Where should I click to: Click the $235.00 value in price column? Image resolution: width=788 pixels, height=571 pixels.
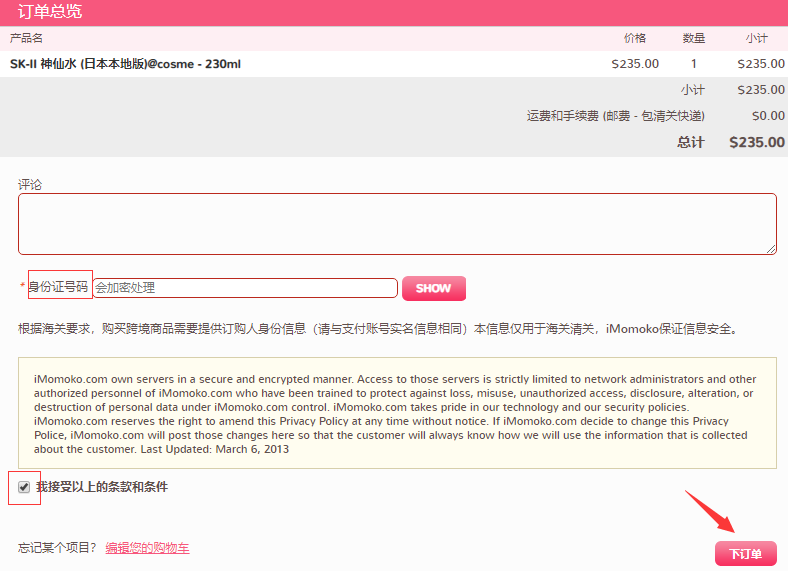[x=635, y=64]
